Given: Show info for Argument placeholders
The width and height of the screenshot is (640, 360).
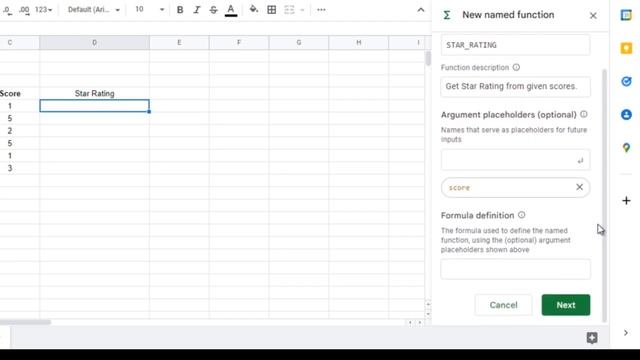Looking at the screenshot, I should pos(584,114).
